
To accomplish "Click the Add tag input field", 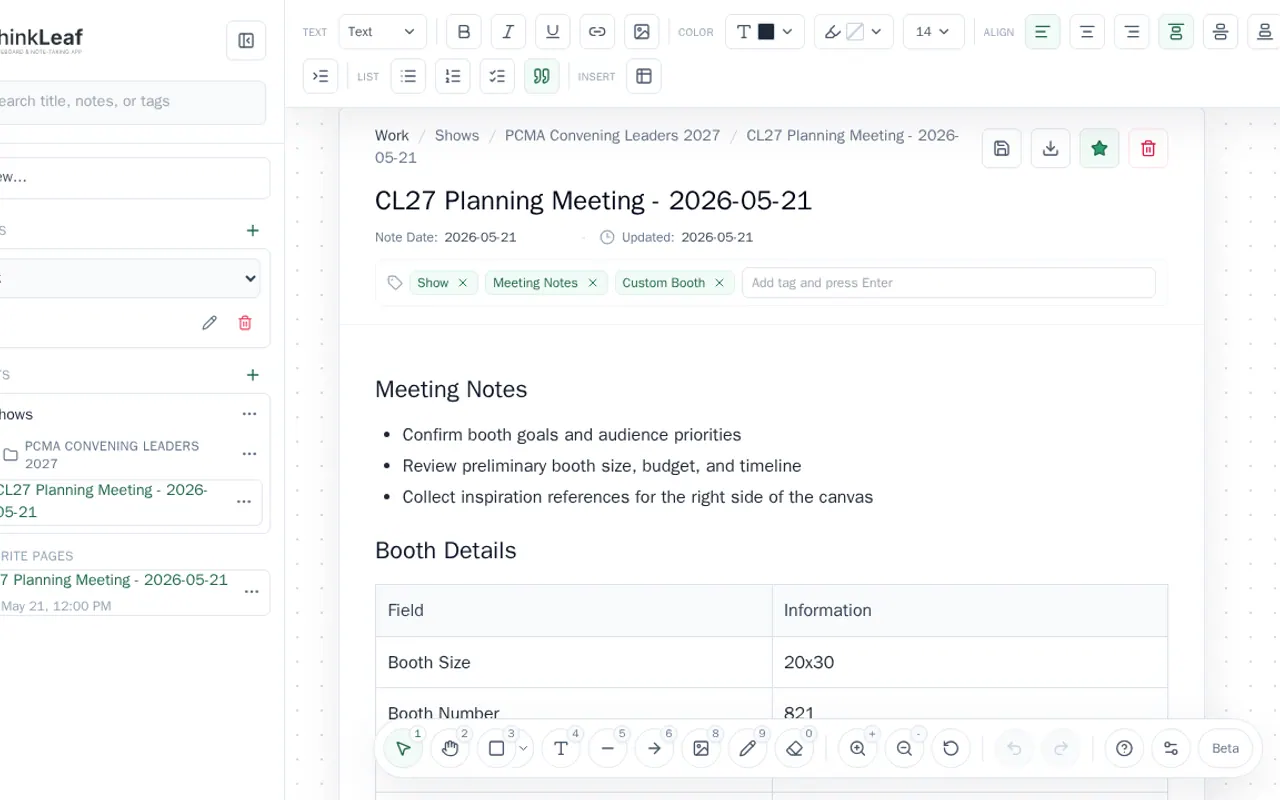I will (x=948, y=283).
